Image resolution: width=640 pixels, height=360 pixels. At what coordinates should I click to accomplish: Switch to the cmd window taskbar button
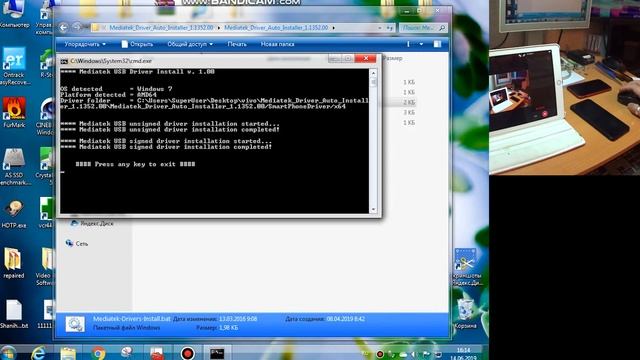[x=217, y=353]
